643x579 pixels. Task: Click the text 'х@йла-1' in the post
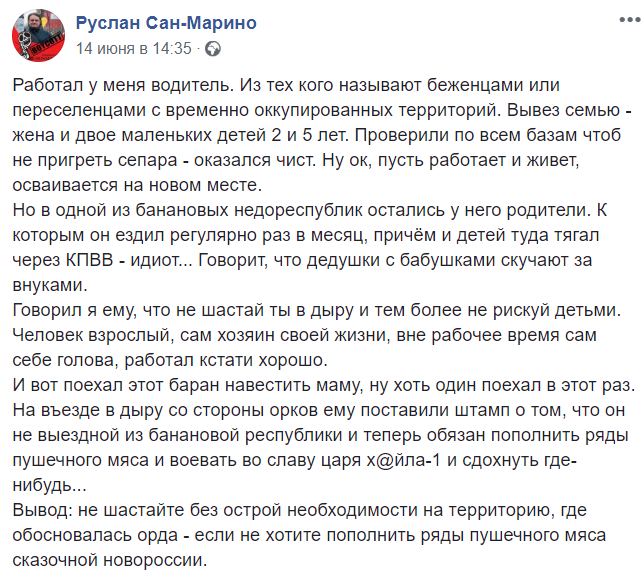(404, 460)
